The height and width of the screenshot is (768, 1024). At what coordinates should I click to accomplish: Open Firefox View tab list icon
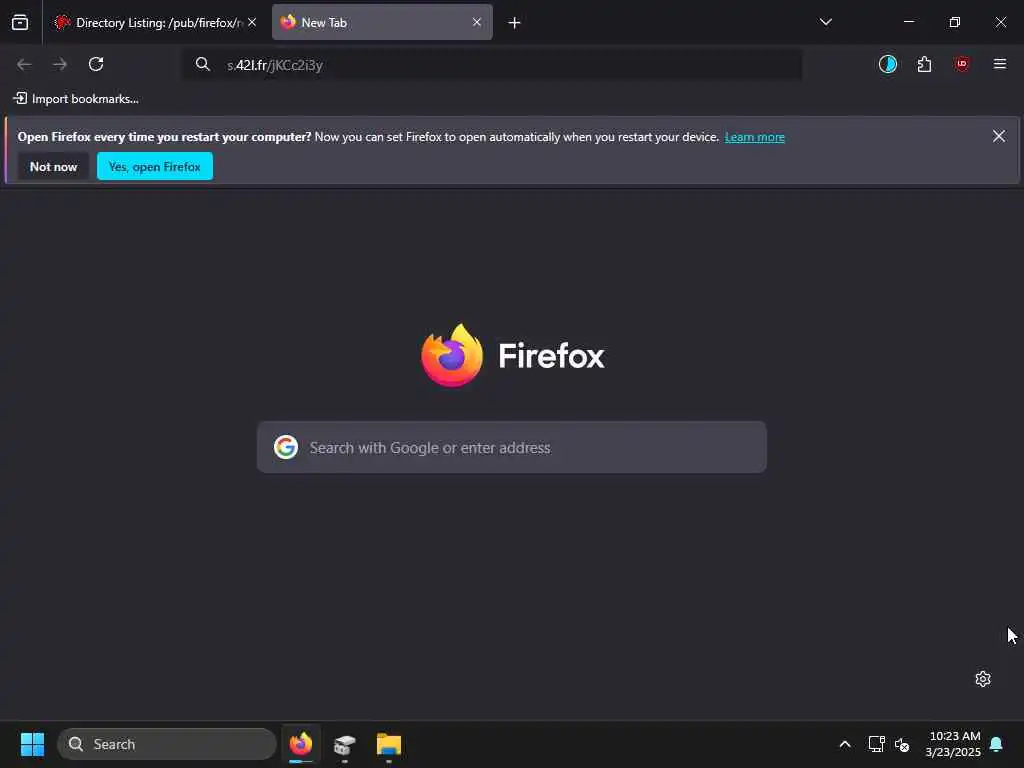(x=20, y=22)
